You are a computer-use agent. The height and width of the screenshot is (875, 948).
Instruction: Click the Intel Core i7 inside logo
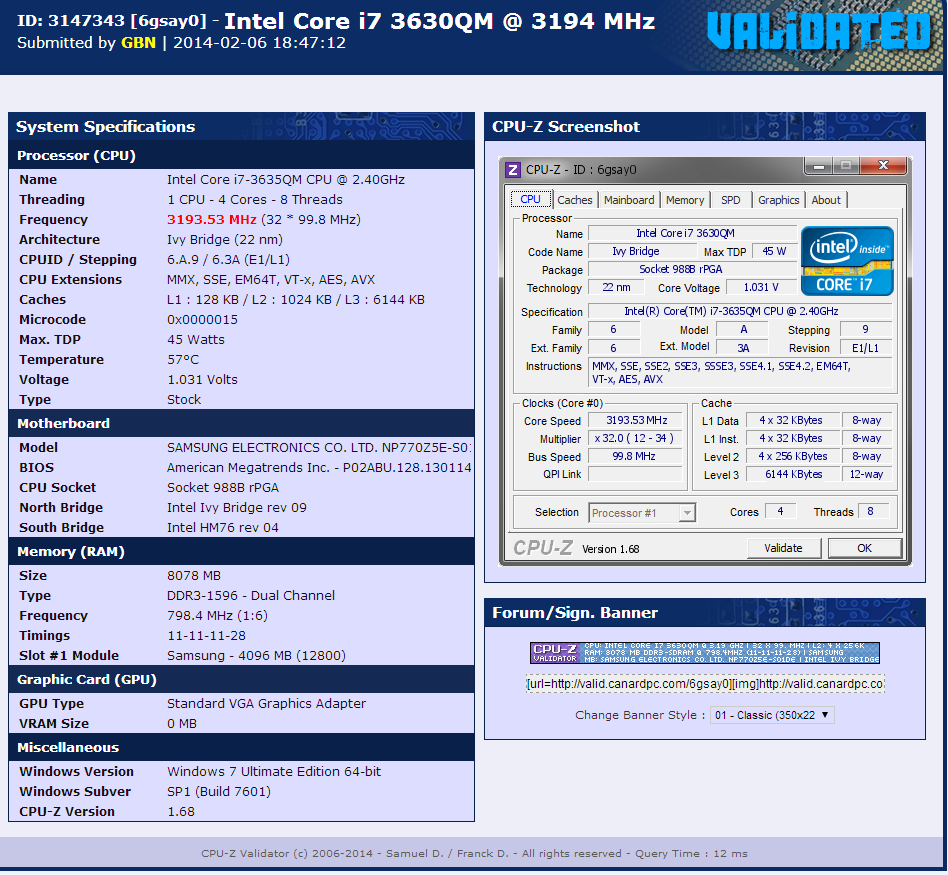click(x=847, y=261)
